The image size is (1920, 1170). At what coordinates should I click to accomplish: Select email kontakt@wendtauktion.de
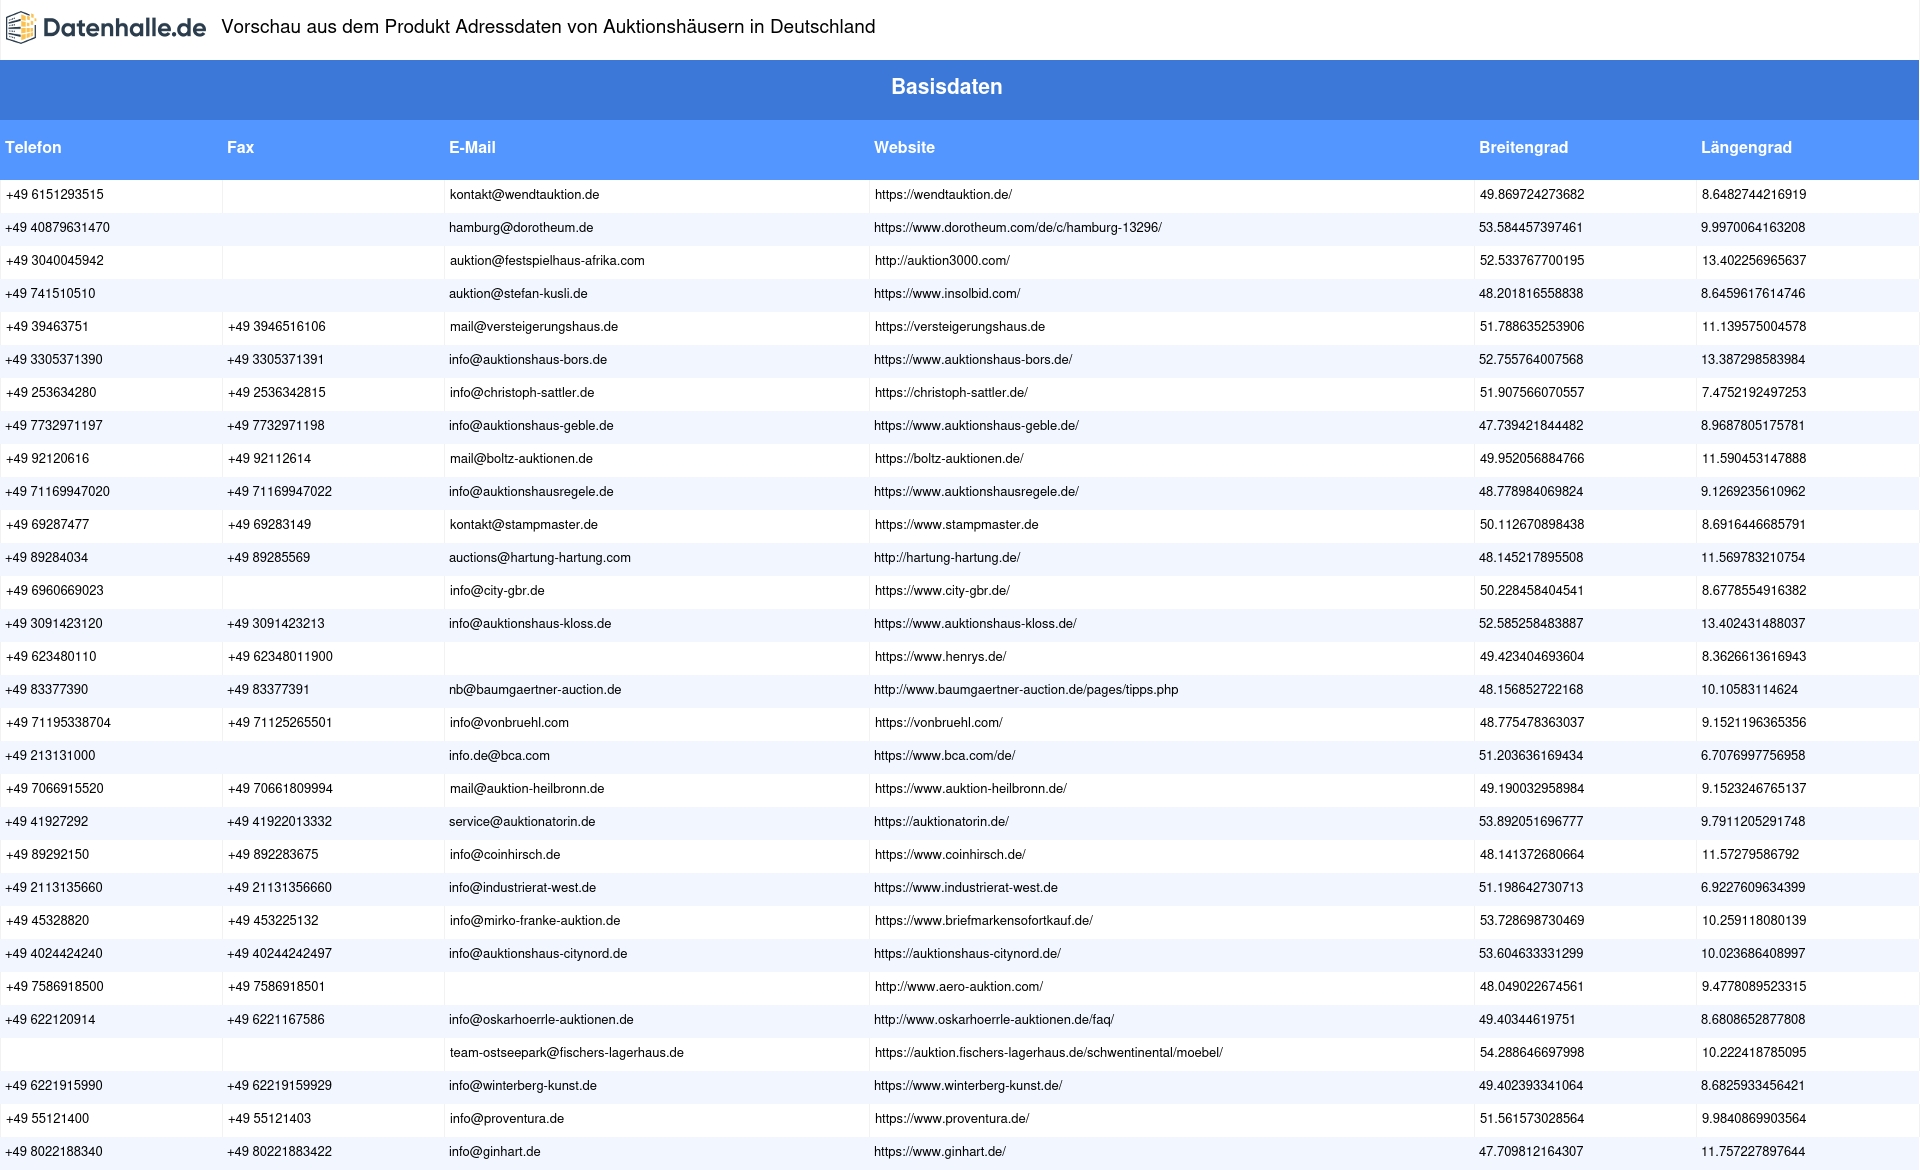(524, 195)
